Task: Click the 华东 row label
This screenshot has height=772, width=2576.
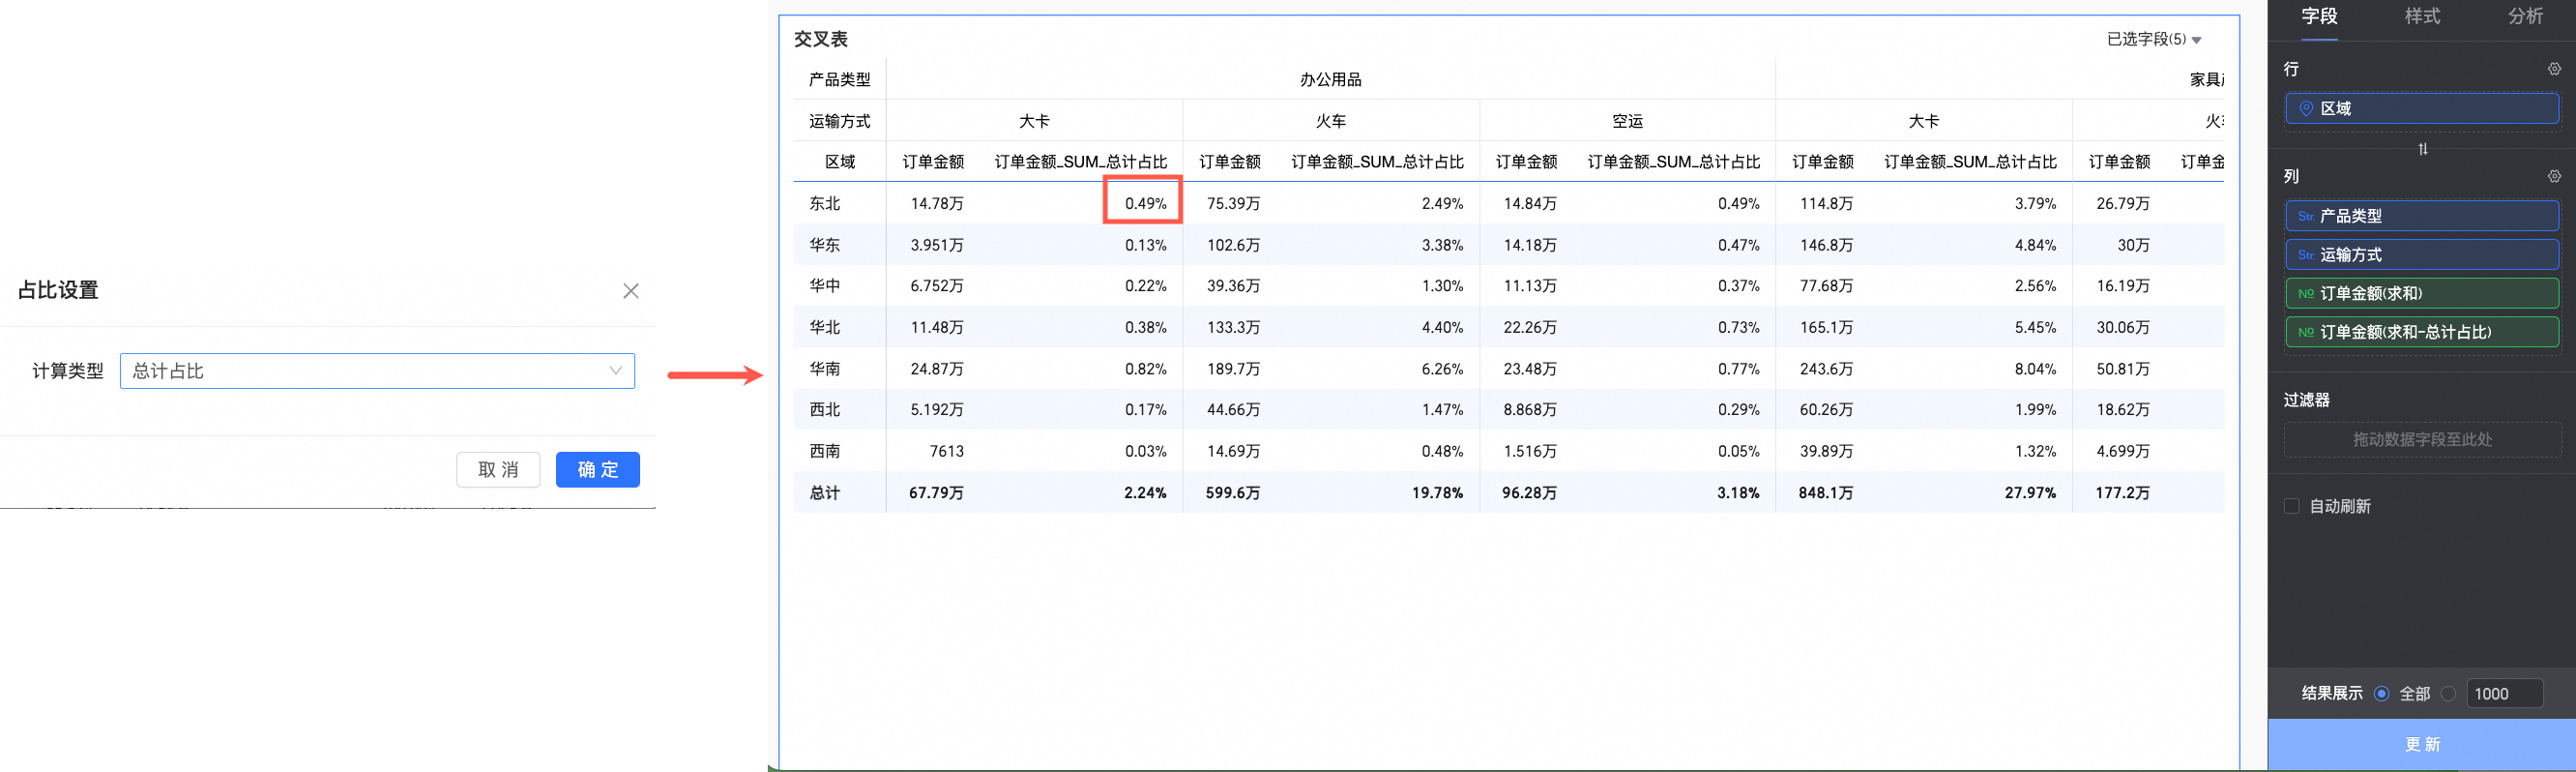Action: pos(825,245)
